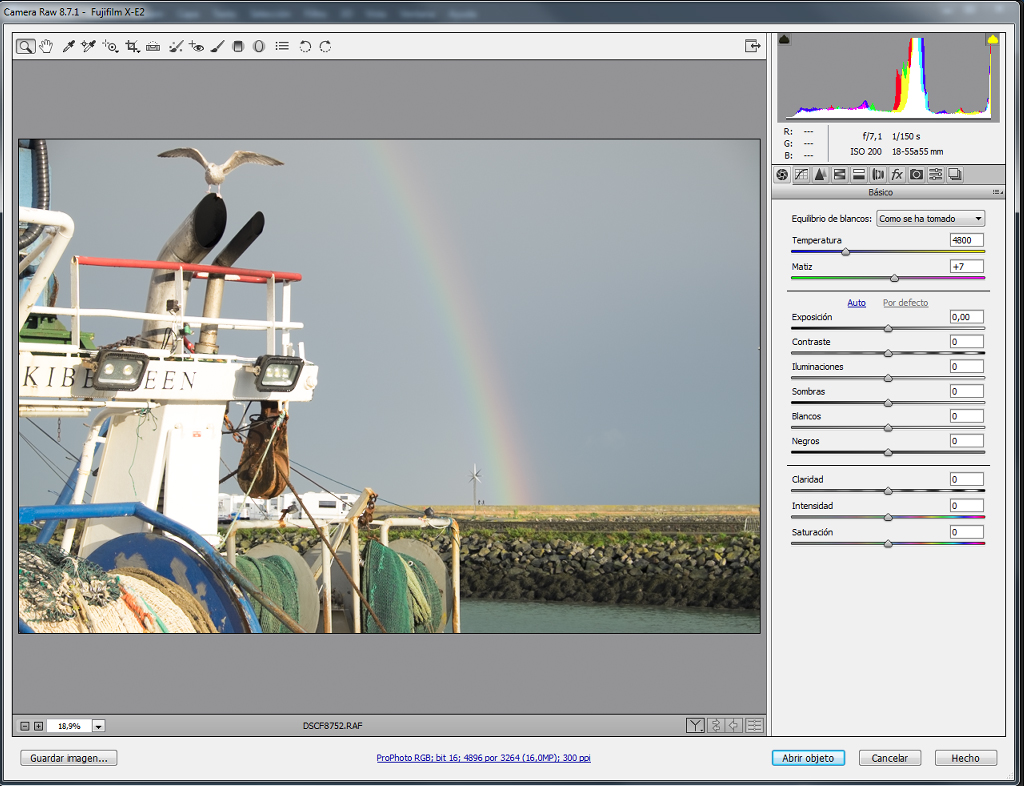The height and width of the screenshot is (786, 1024).
Task: Select the Radial Filter tool
Action: (x=259, y=46)
